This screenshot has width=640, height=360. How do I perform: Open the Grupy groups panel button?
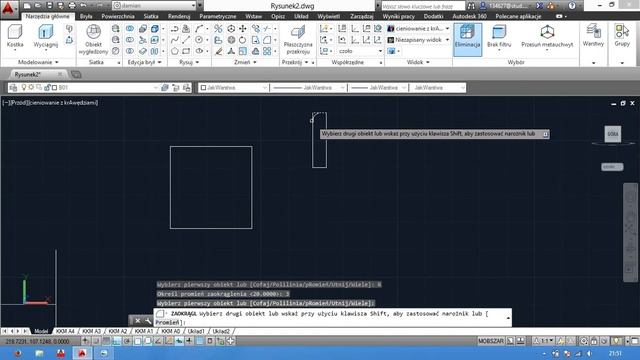coord(622,36)
